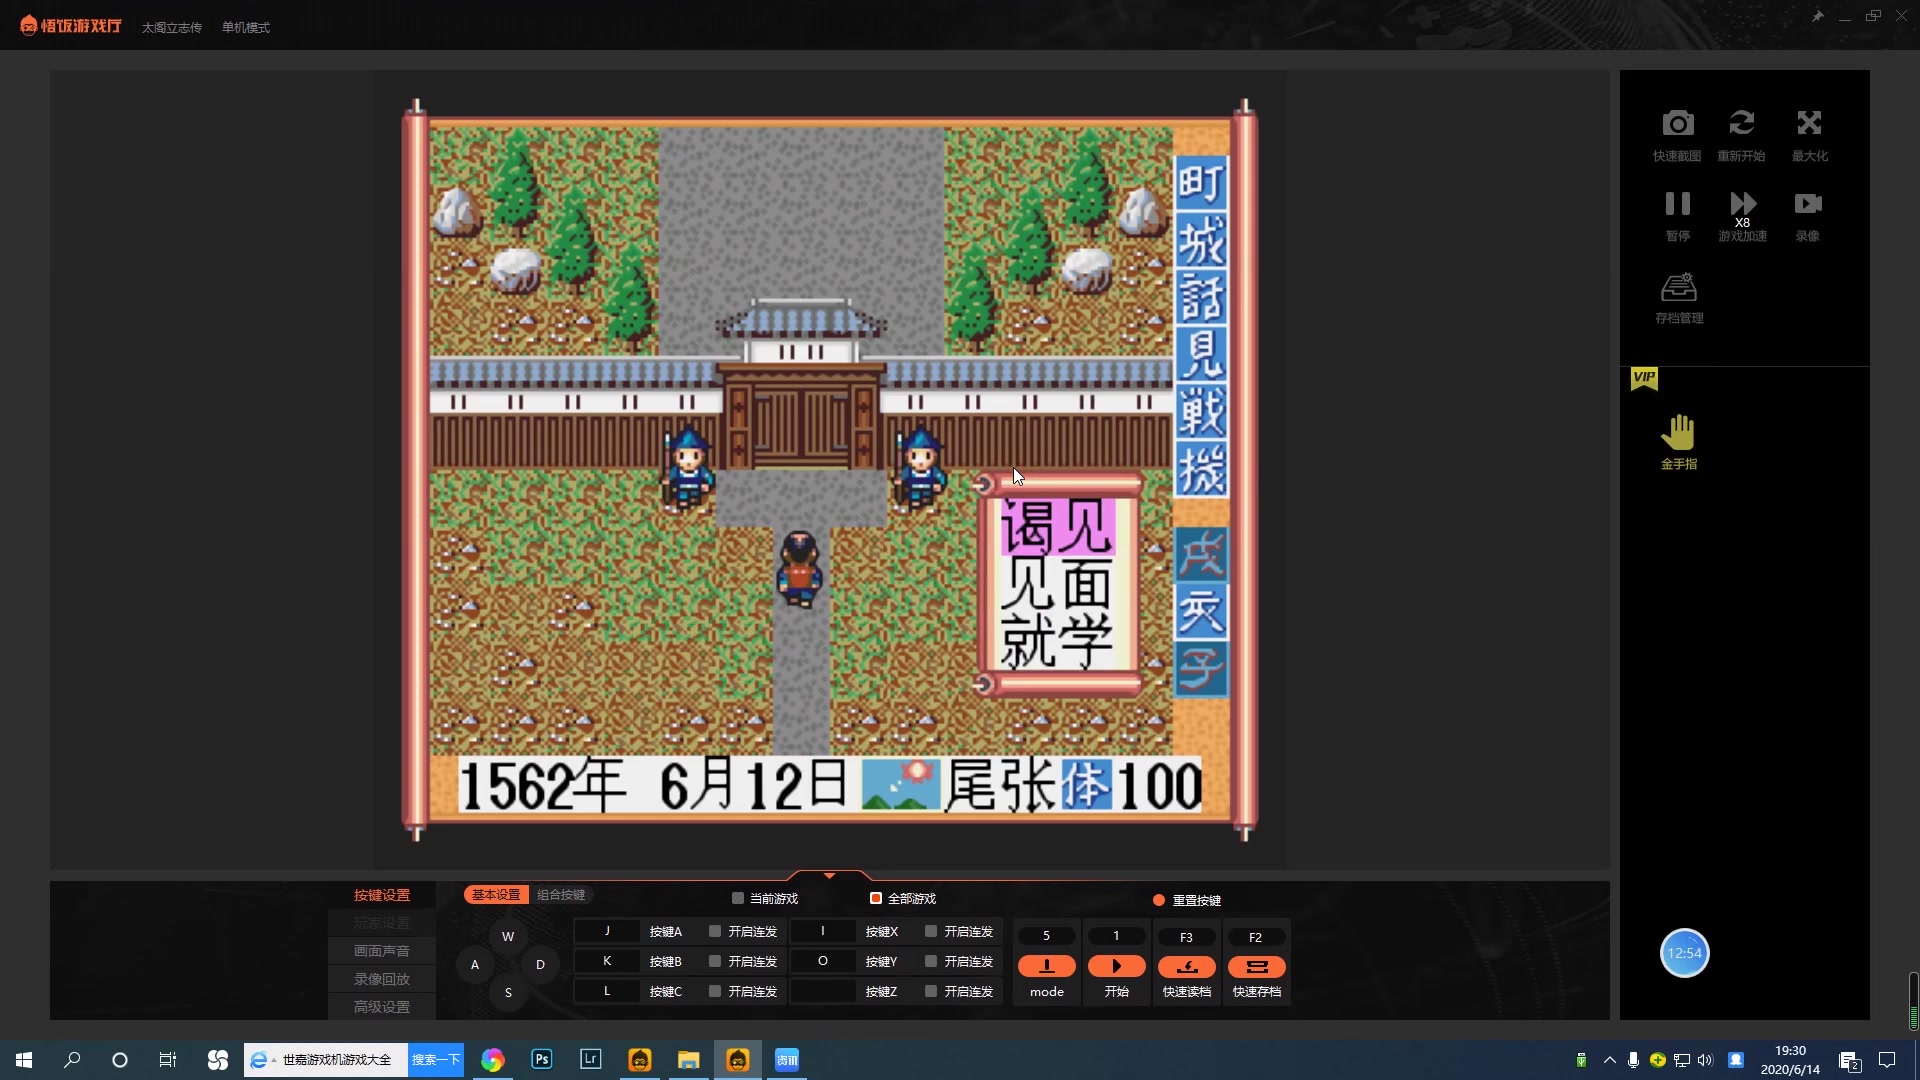Click the VIP badge
This screenshot has height=1080, width=1920.
point(1644,378)
